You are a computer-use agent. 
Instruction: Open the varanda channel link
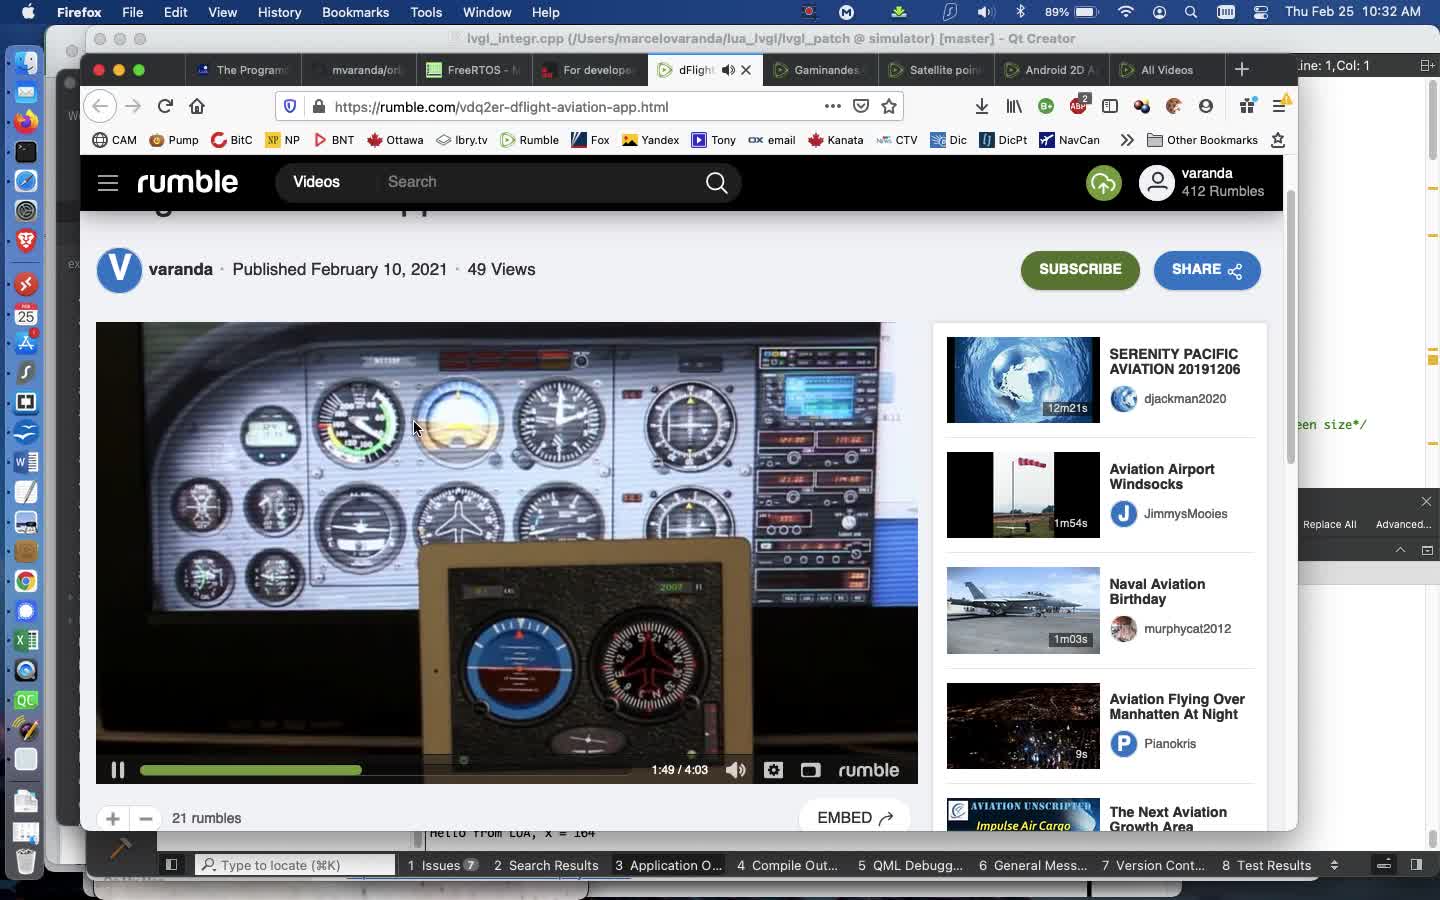click(x=181, y=269)
